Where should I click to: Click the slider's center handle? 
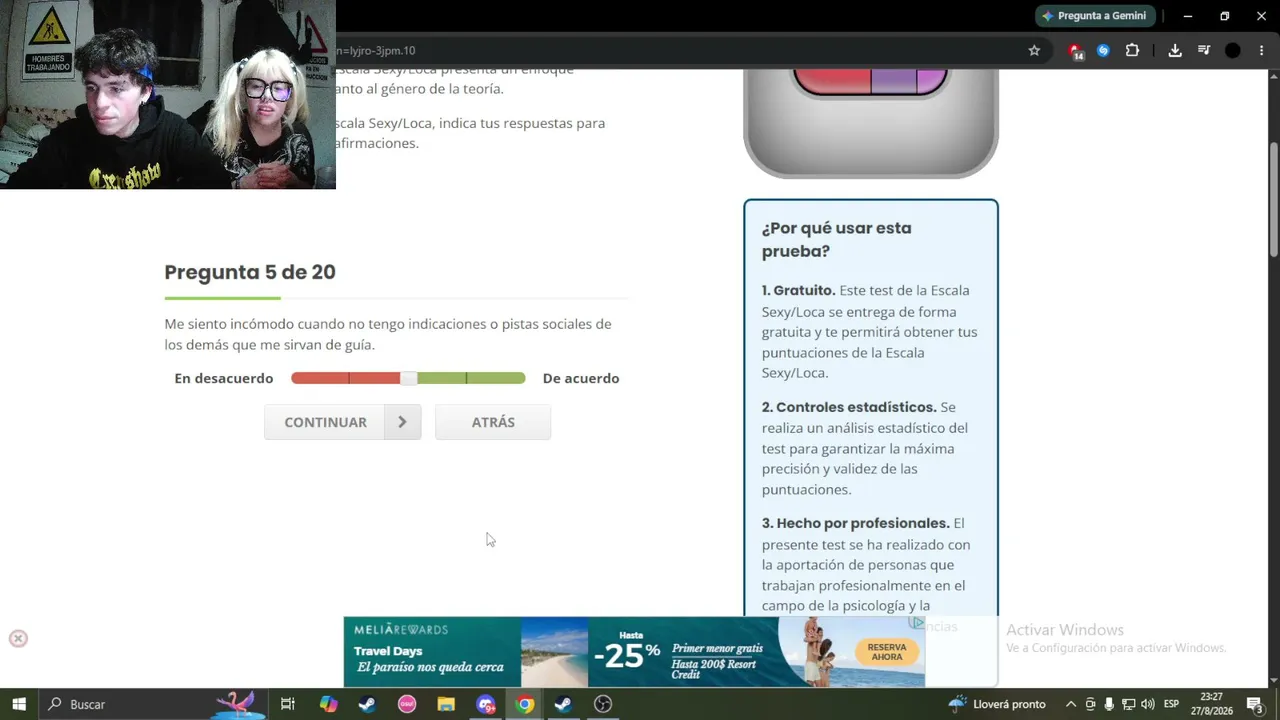pos(408,378)
